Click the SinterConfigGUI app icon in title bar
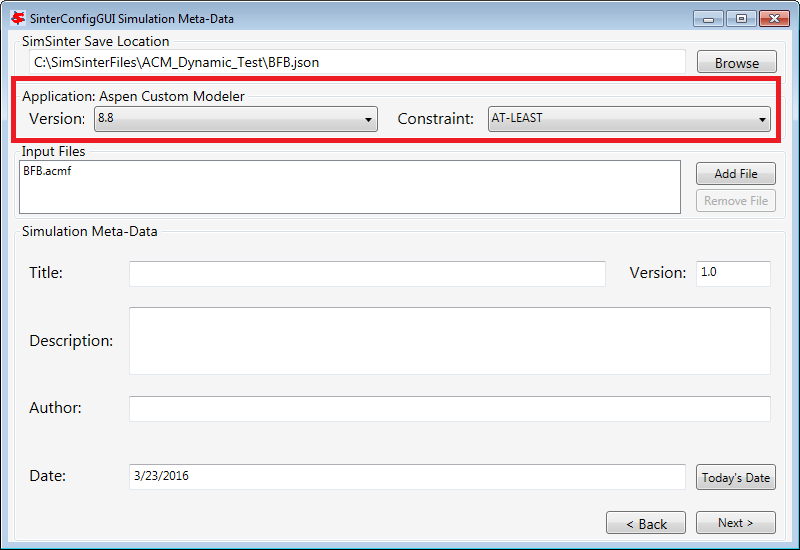Viewport: 800px width, 550px height. coord(18,18)
